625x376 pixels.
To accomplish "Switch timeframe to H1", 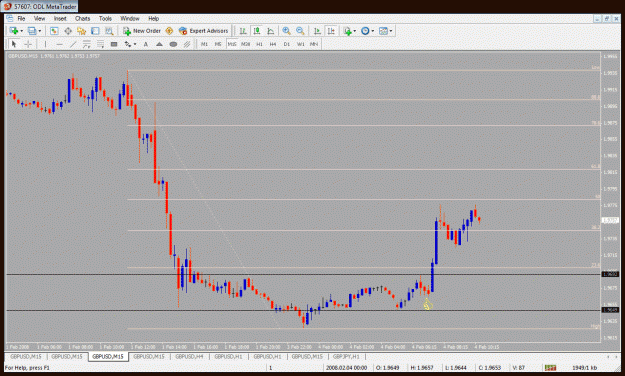I will [259, 44].
